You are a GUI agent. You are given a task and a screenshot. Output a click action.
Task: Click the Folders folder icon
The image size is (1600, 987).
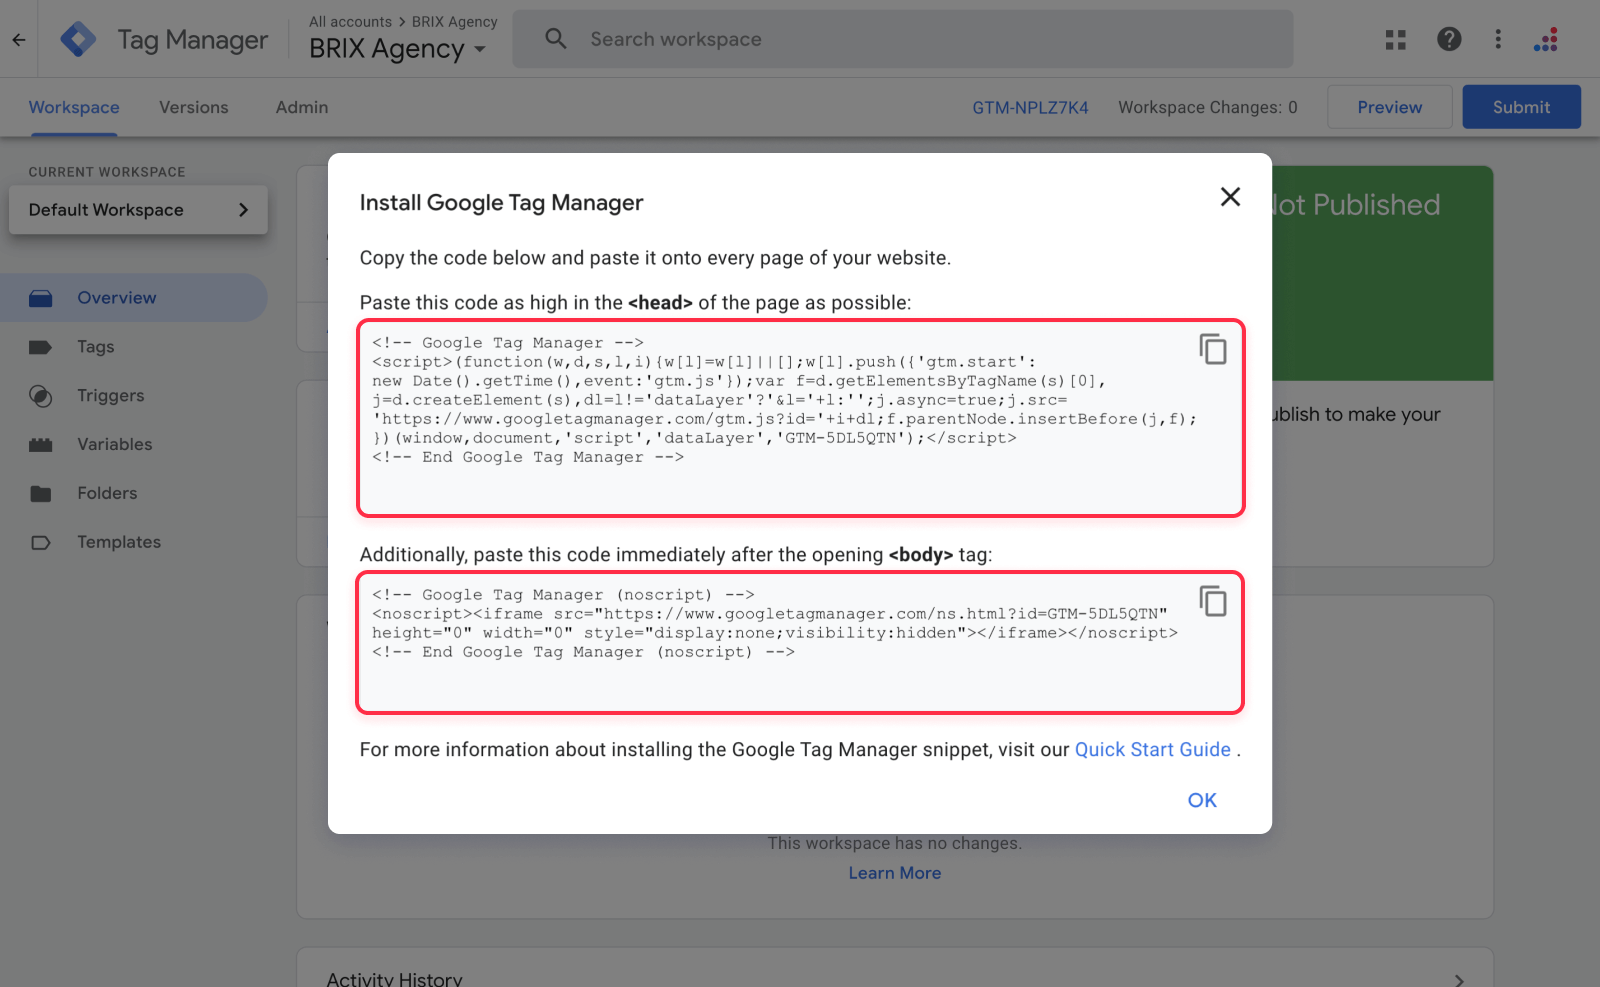(41, 494)
